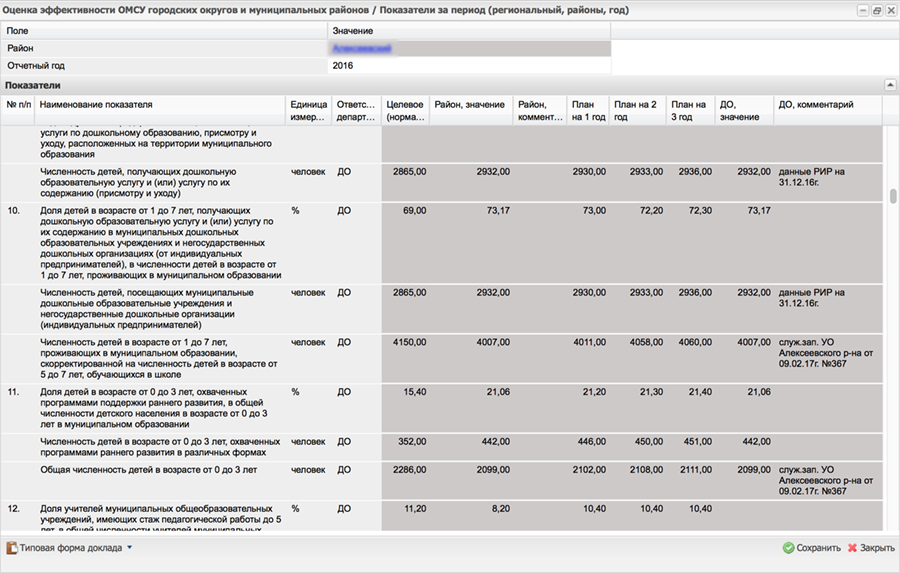
Task: Click Целевое value 4150,00 cell
Action: point(408,342)
